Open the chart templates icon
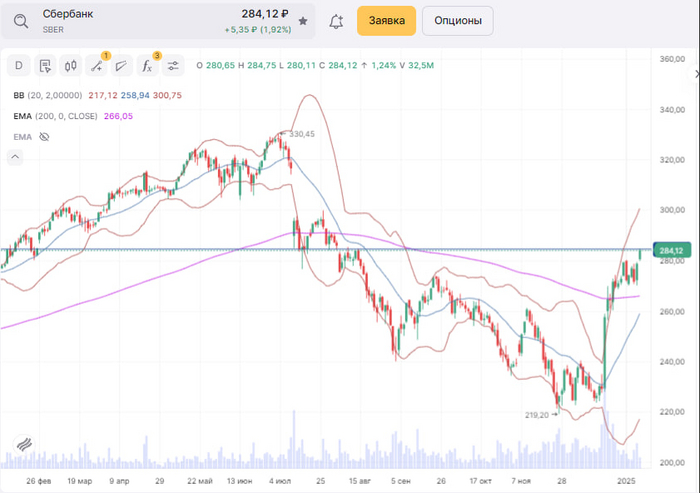Viewport: 700px width, 493px height. pos(45,66)
